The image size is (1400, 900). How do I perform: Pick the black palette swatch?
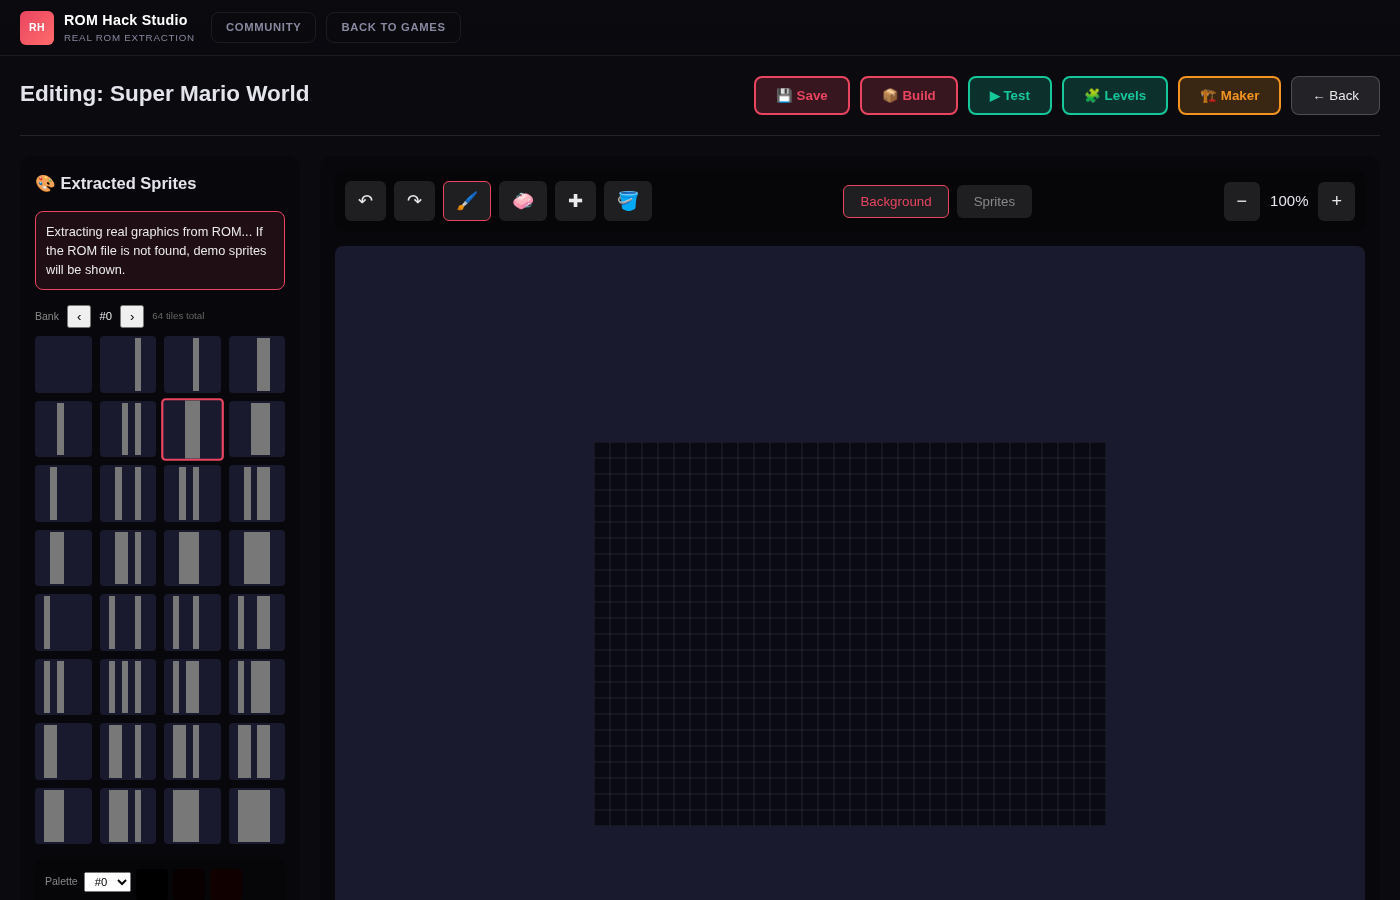point(152,884)
